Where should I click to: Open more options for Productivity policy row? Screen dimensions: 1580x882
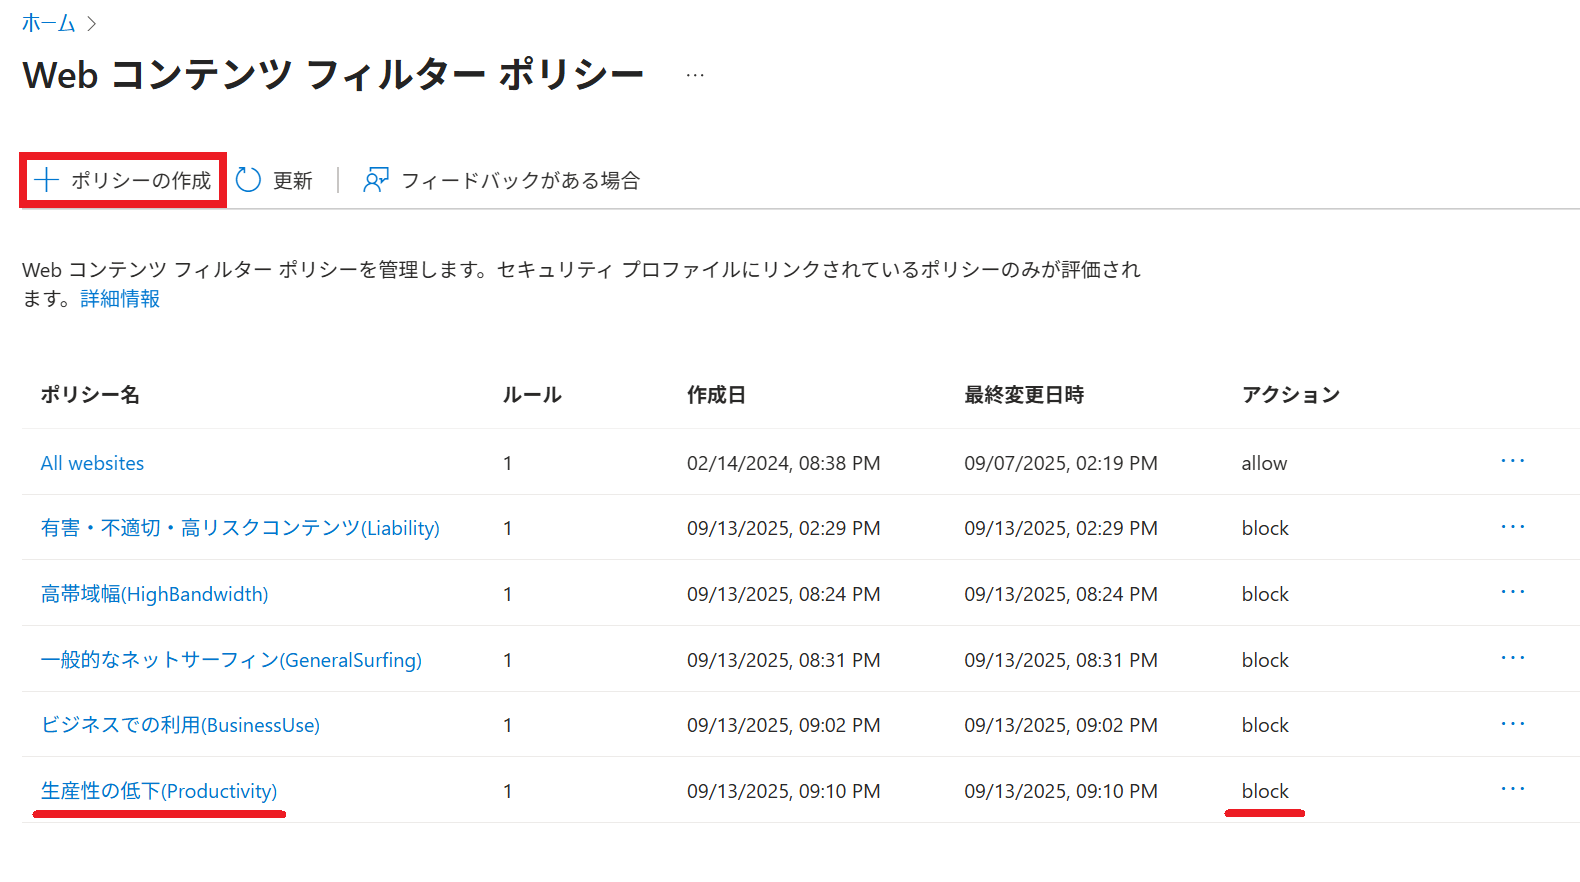tap(1513, 789)
